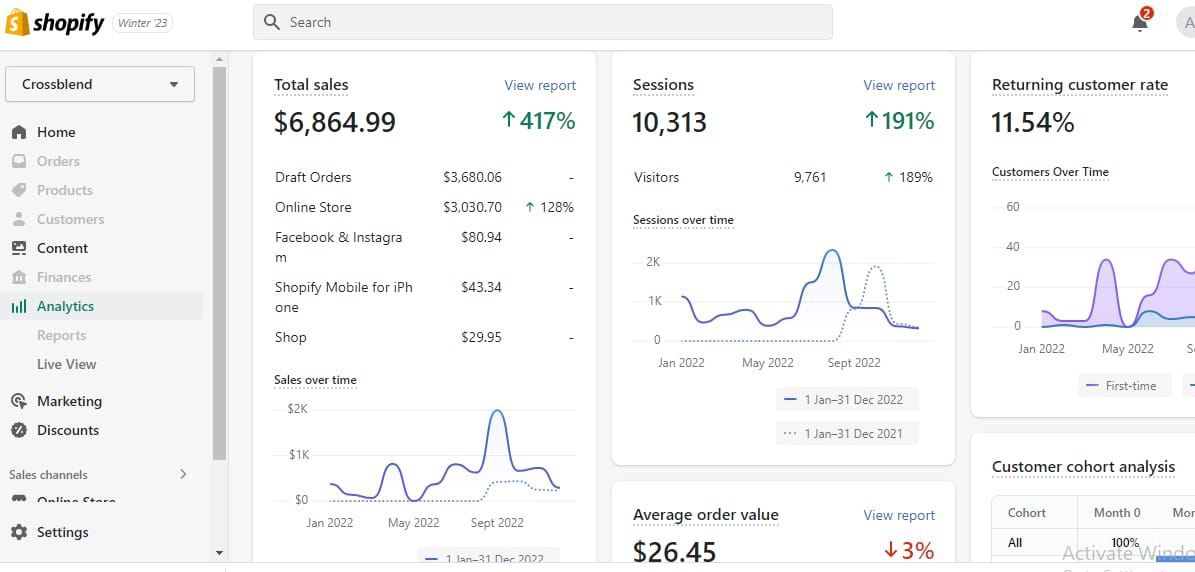Viewport: 1195px width, 572px height.
Task: View report for Sessions
Action: tap(899, 85)
